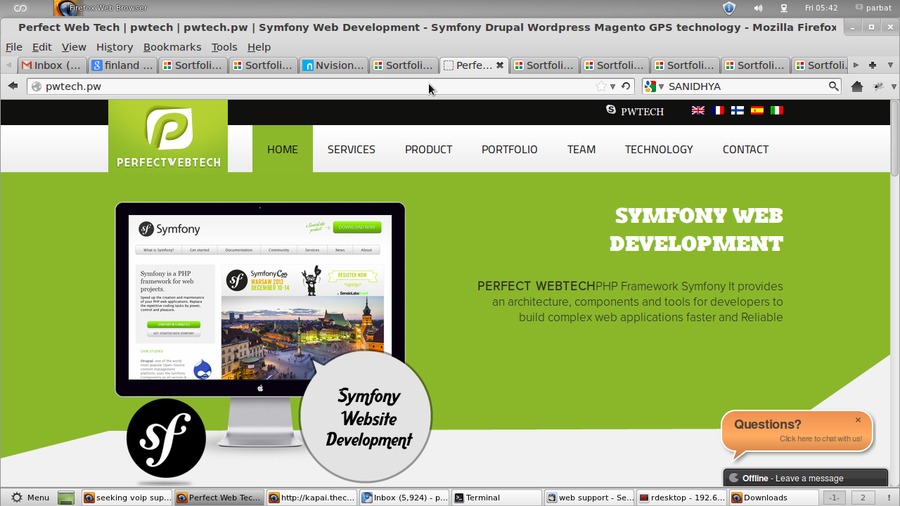Open the History menu
900x506 pixels.
(114, 47)
